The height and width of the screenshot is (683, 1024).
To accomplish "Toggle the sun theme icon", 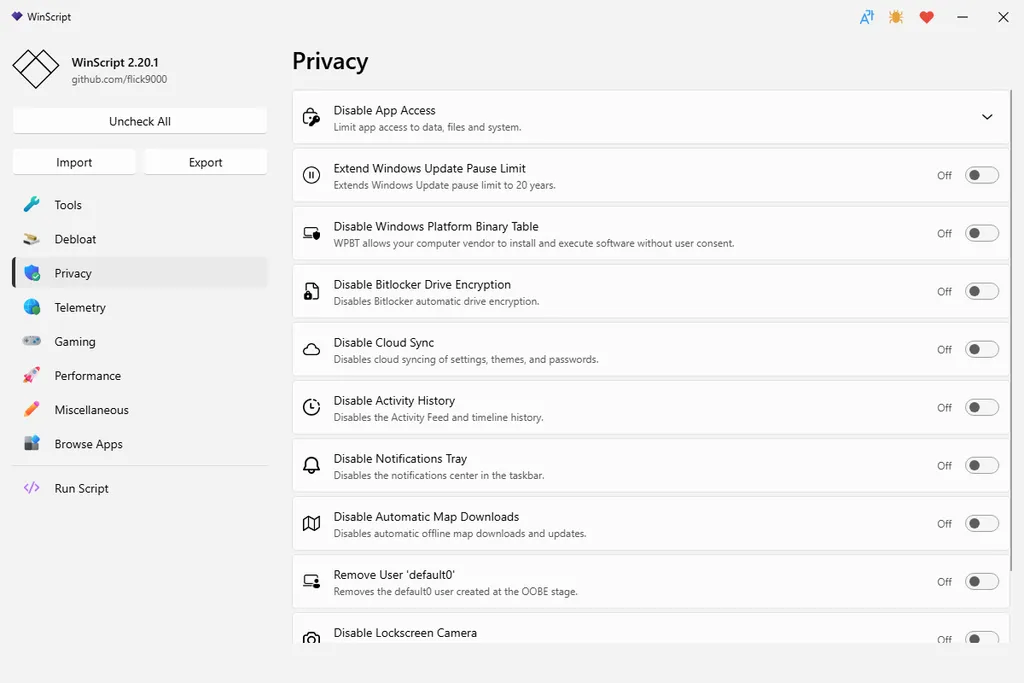I will click(896, 17).
